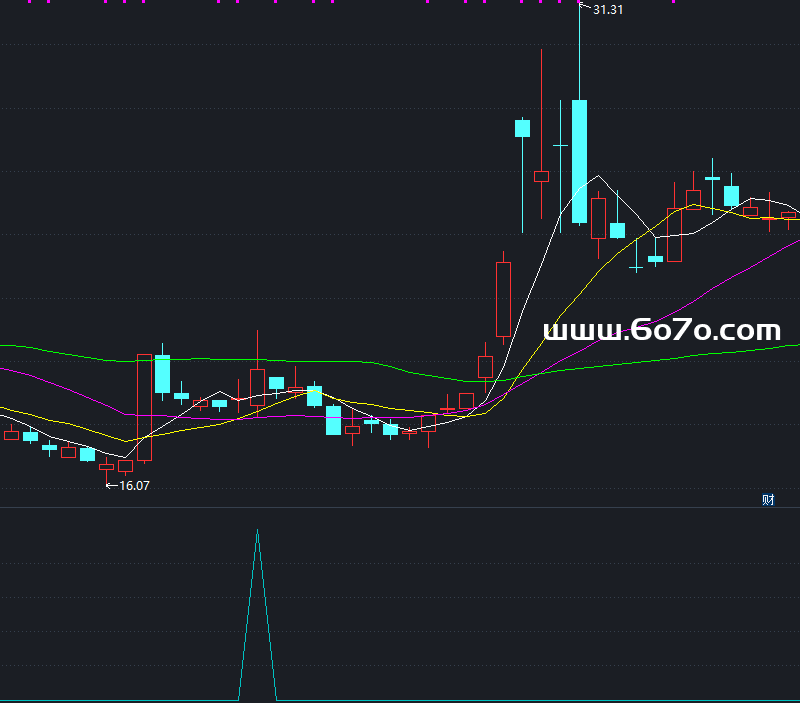
Task: Select the 16.07 lowest price label
Action: tap(134, 486)
